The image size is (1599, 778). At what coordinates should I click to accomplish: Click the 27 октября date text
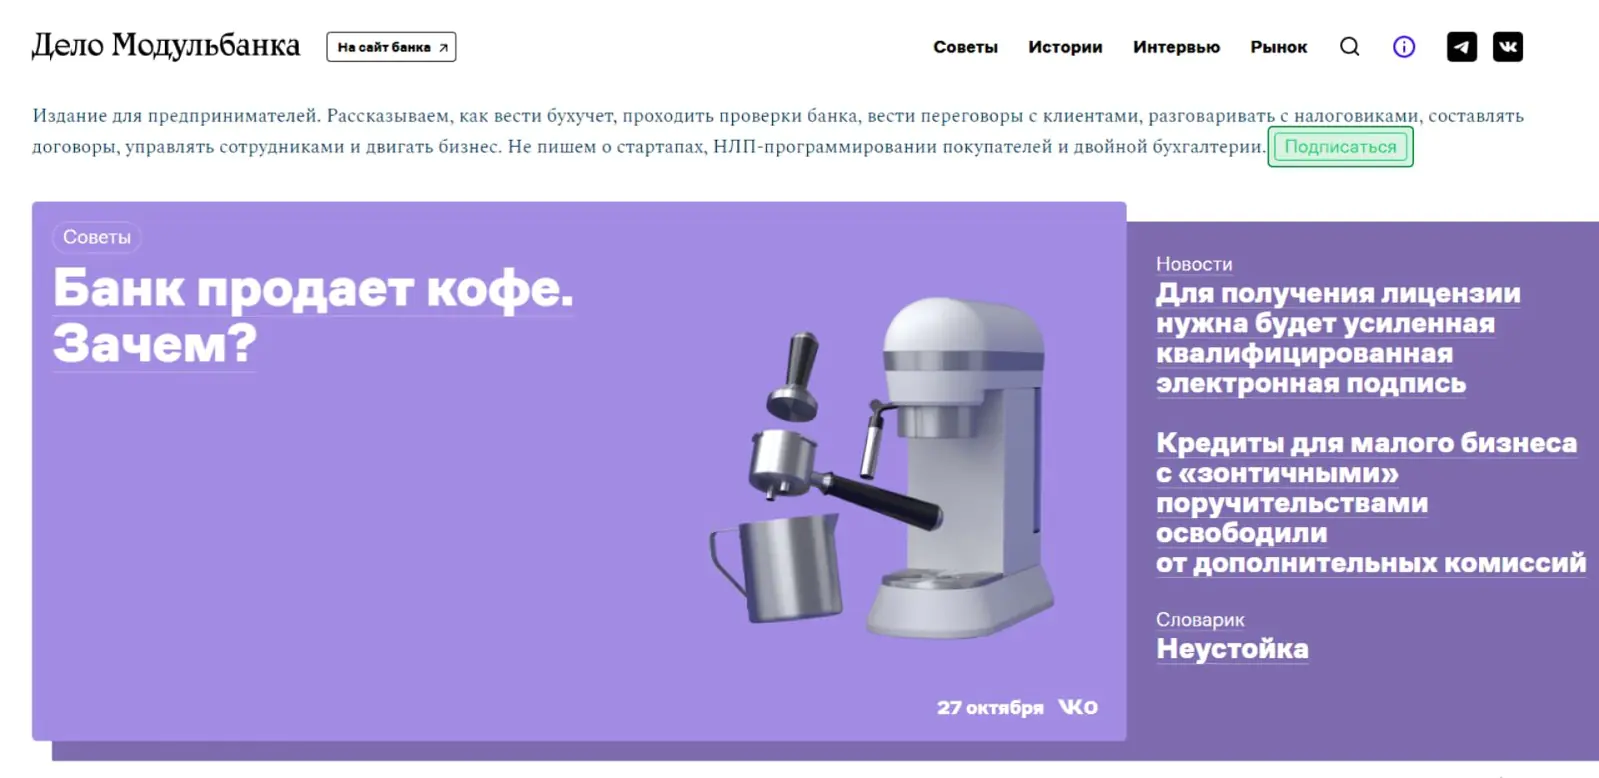[989, 708]
